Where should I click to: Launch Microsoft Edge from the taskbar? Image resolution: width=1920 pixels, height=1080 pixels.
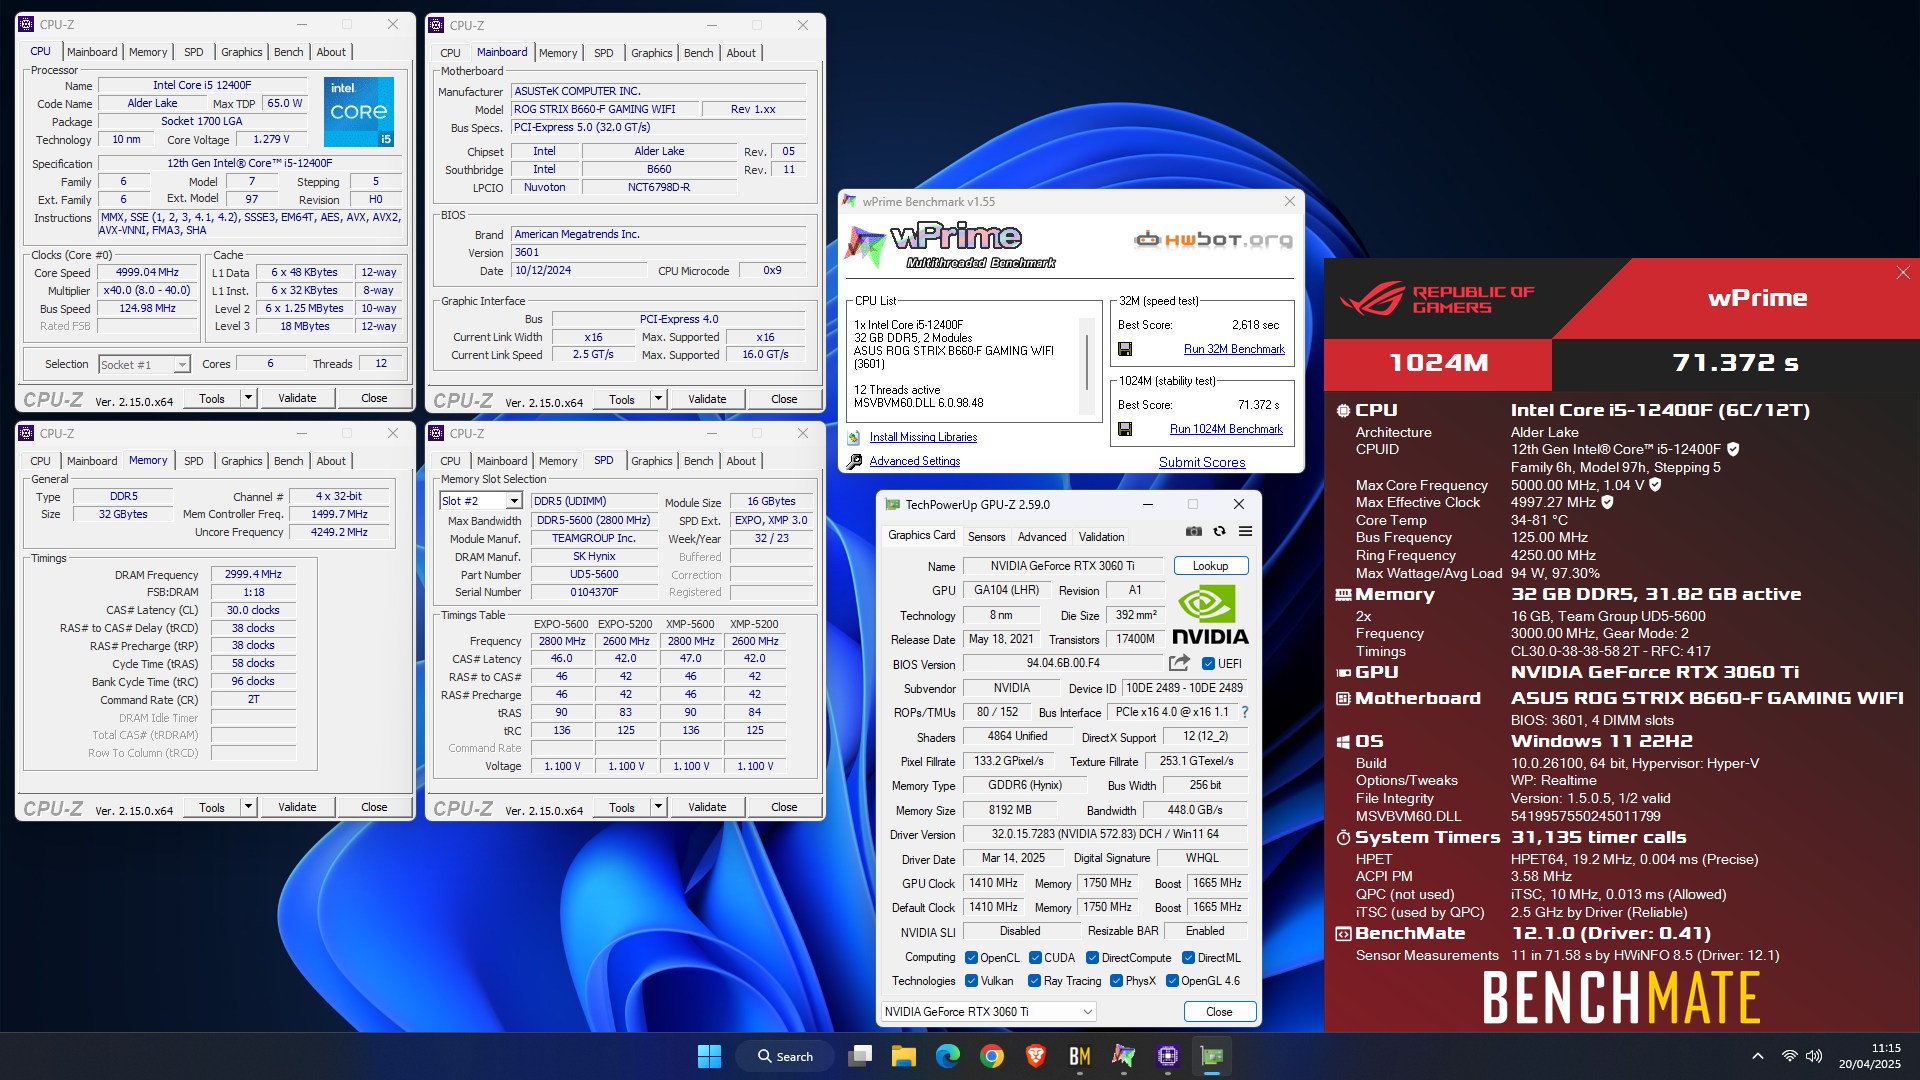coord(948,1056)
